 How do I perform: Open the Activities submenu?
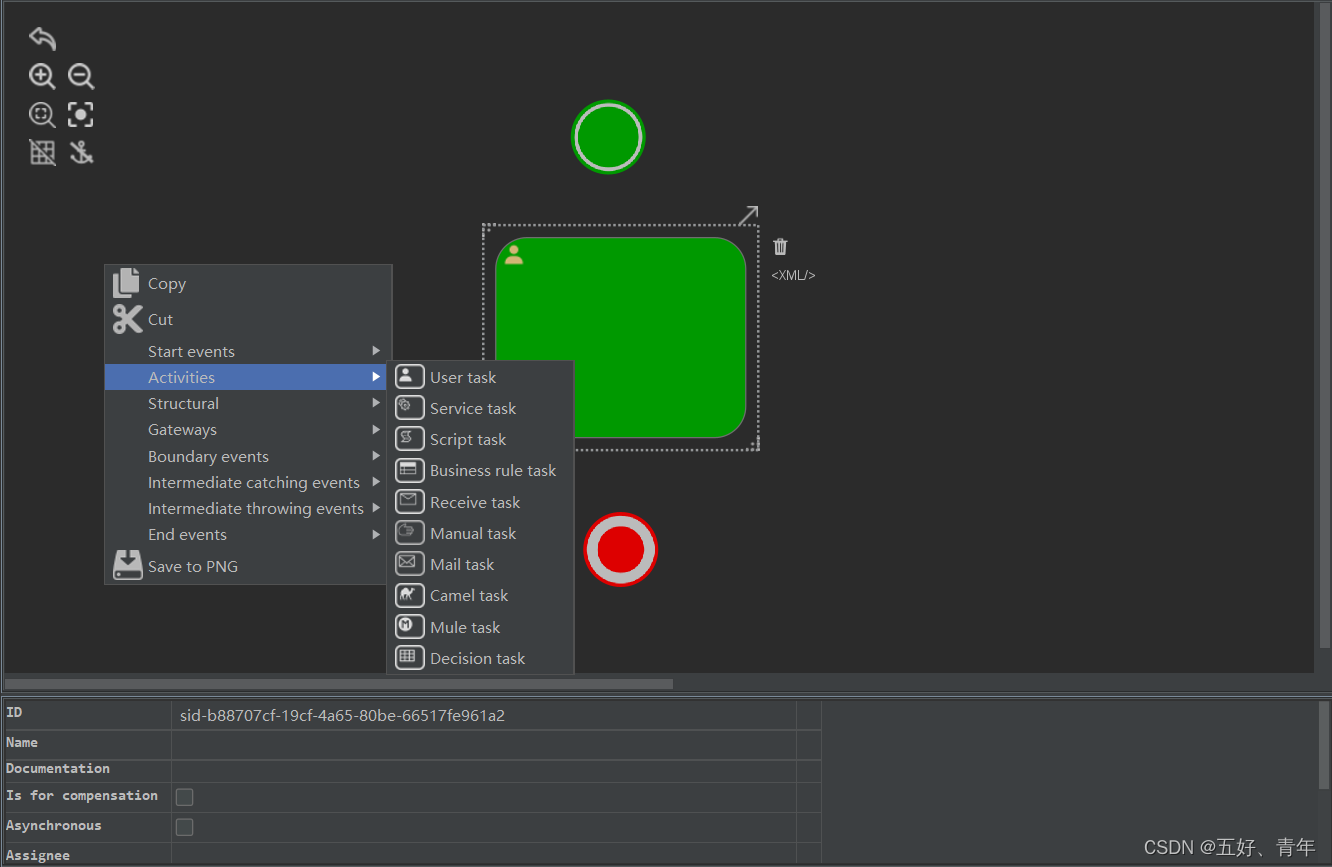pyautogui.click(x=248, y=377)
